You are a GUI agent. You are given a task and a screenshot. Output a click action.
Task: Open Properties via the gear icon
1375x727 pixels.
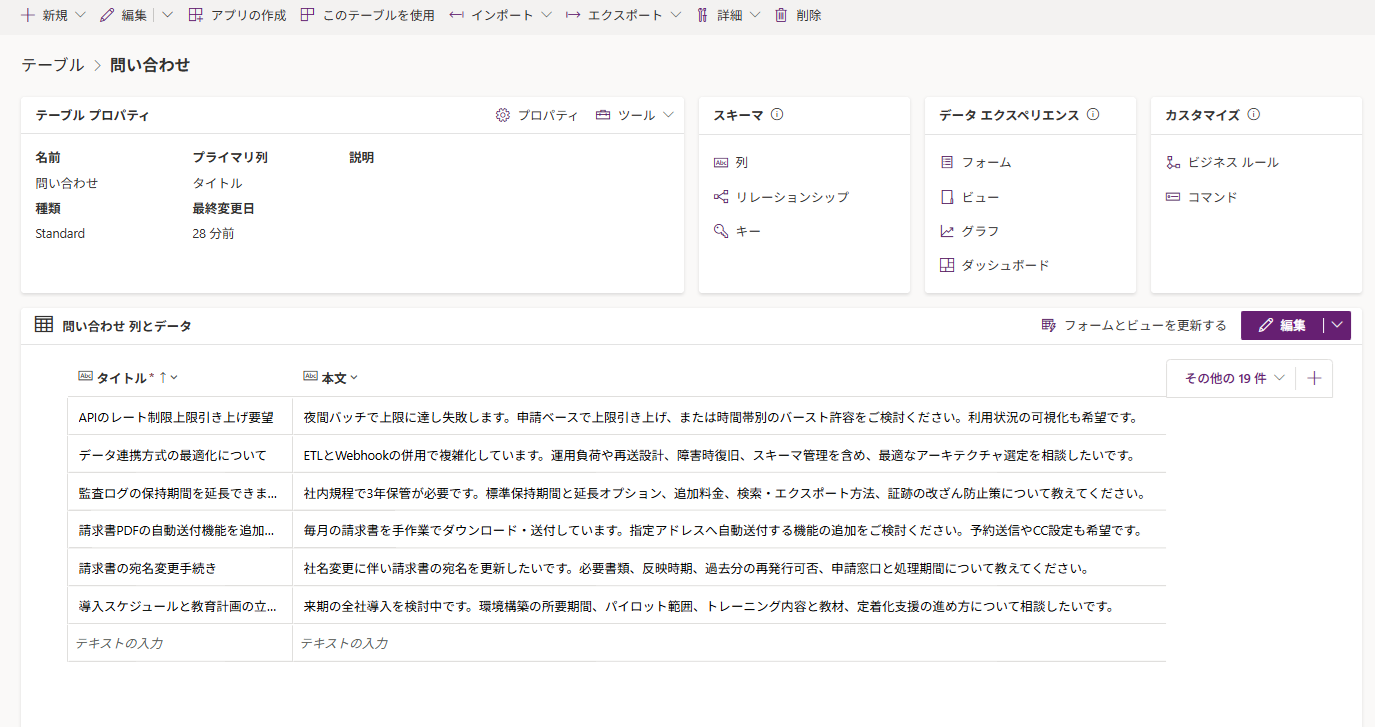pyautogui.click(x=503, y=115)
